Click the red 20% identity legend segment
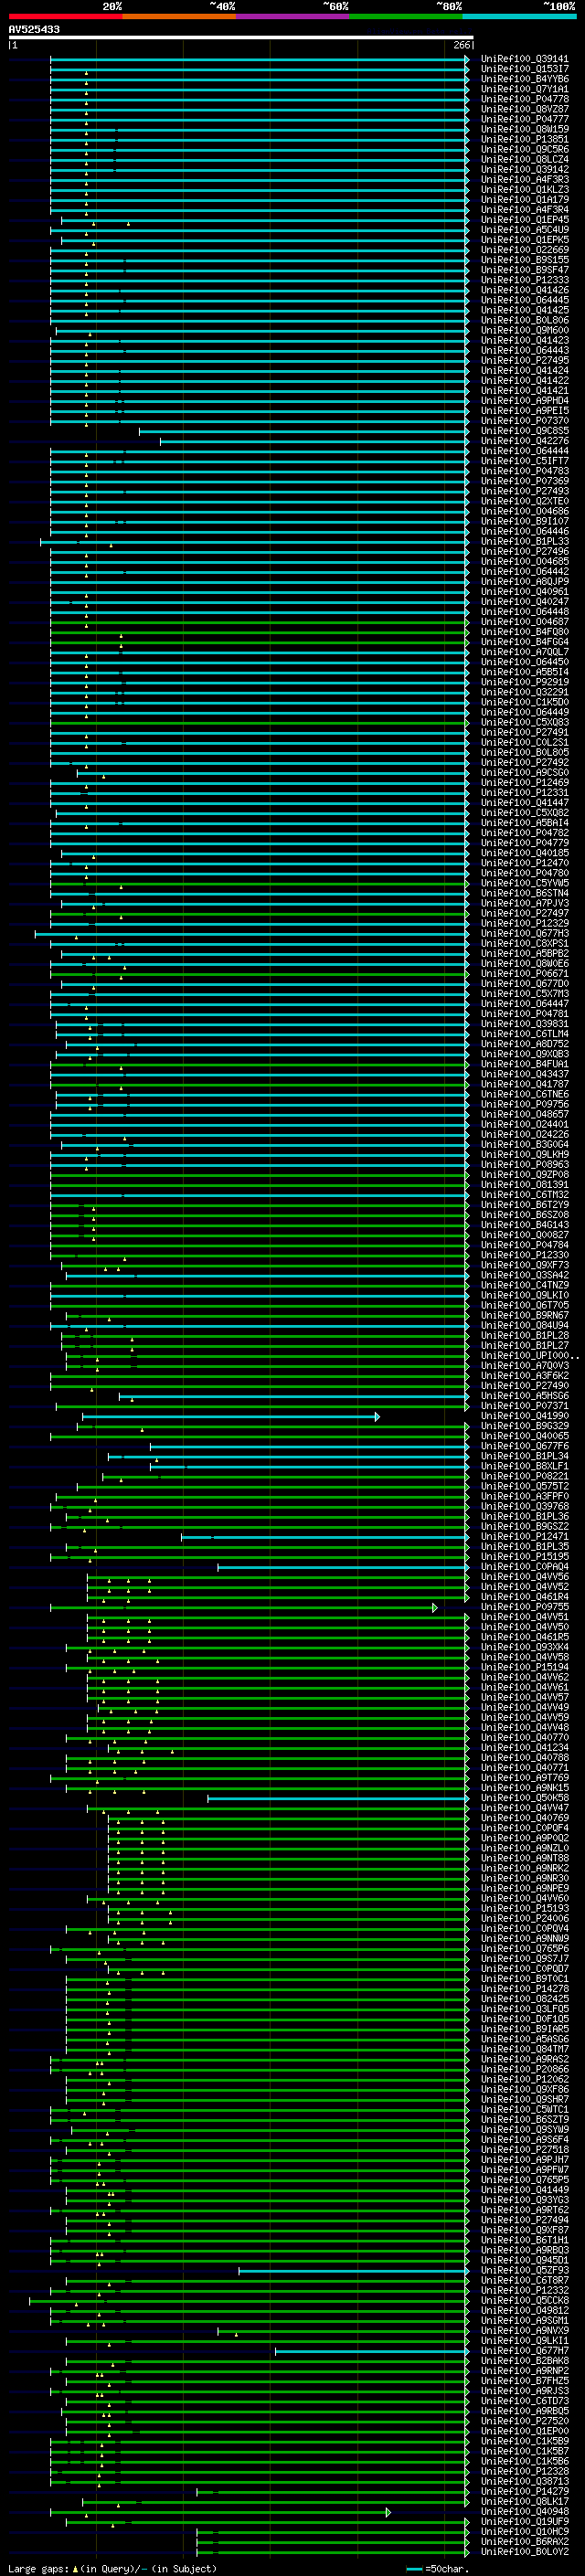 coord(65,17)
